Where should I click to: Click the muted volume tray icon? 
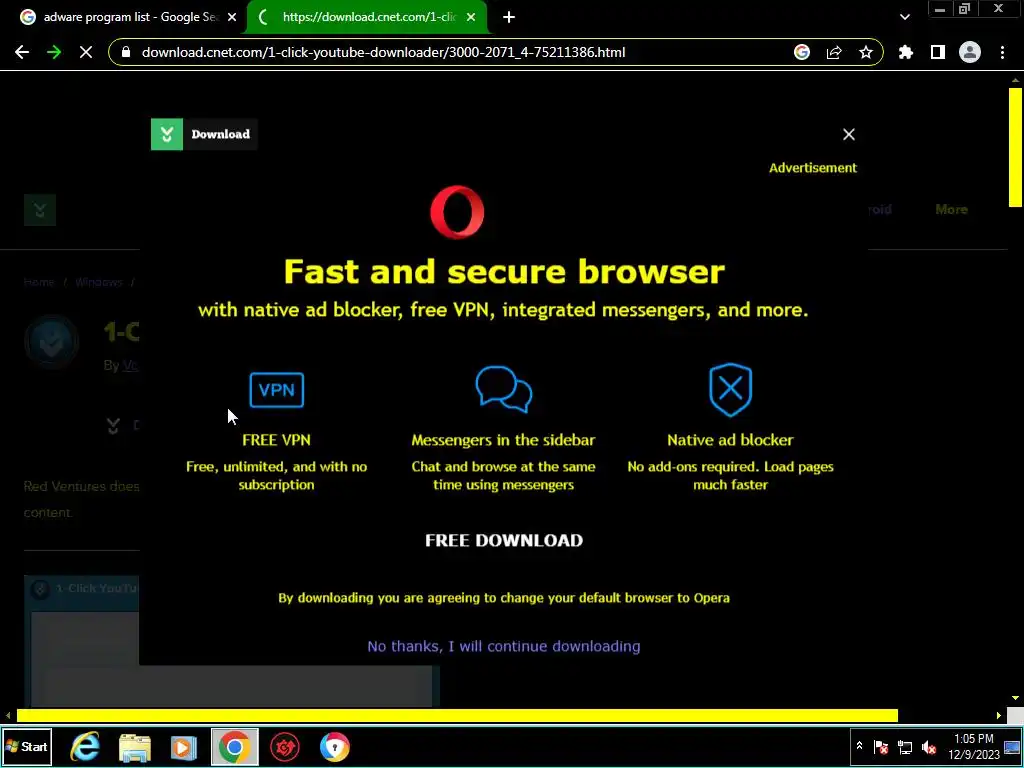point(928,747)
